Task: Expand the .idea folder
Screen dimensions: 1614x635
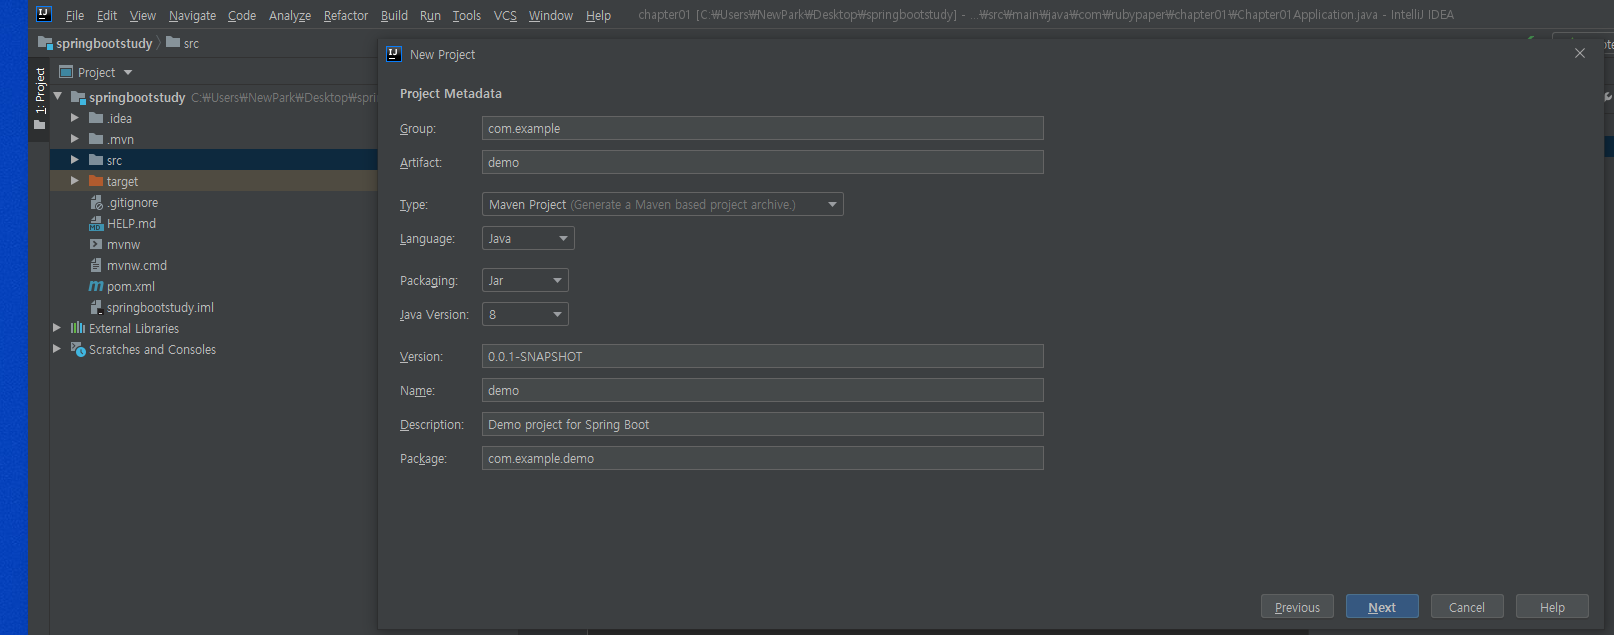Action: [75, 118]
